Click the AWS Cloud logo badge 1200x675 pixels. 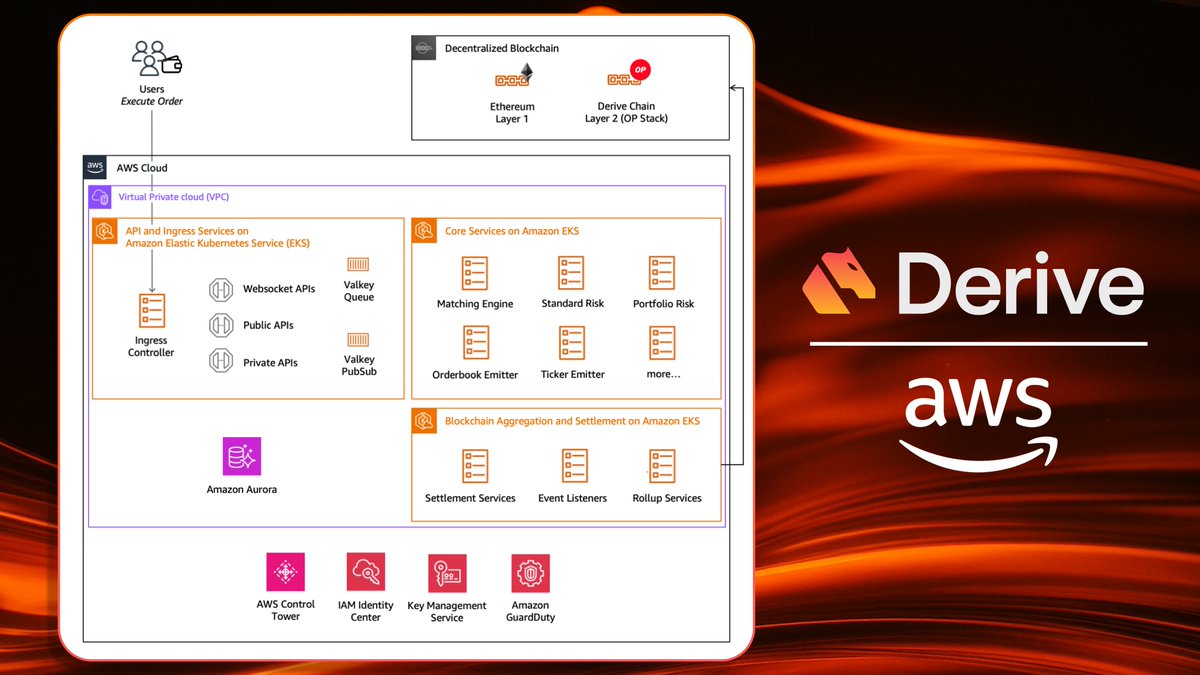coord(95,168)
